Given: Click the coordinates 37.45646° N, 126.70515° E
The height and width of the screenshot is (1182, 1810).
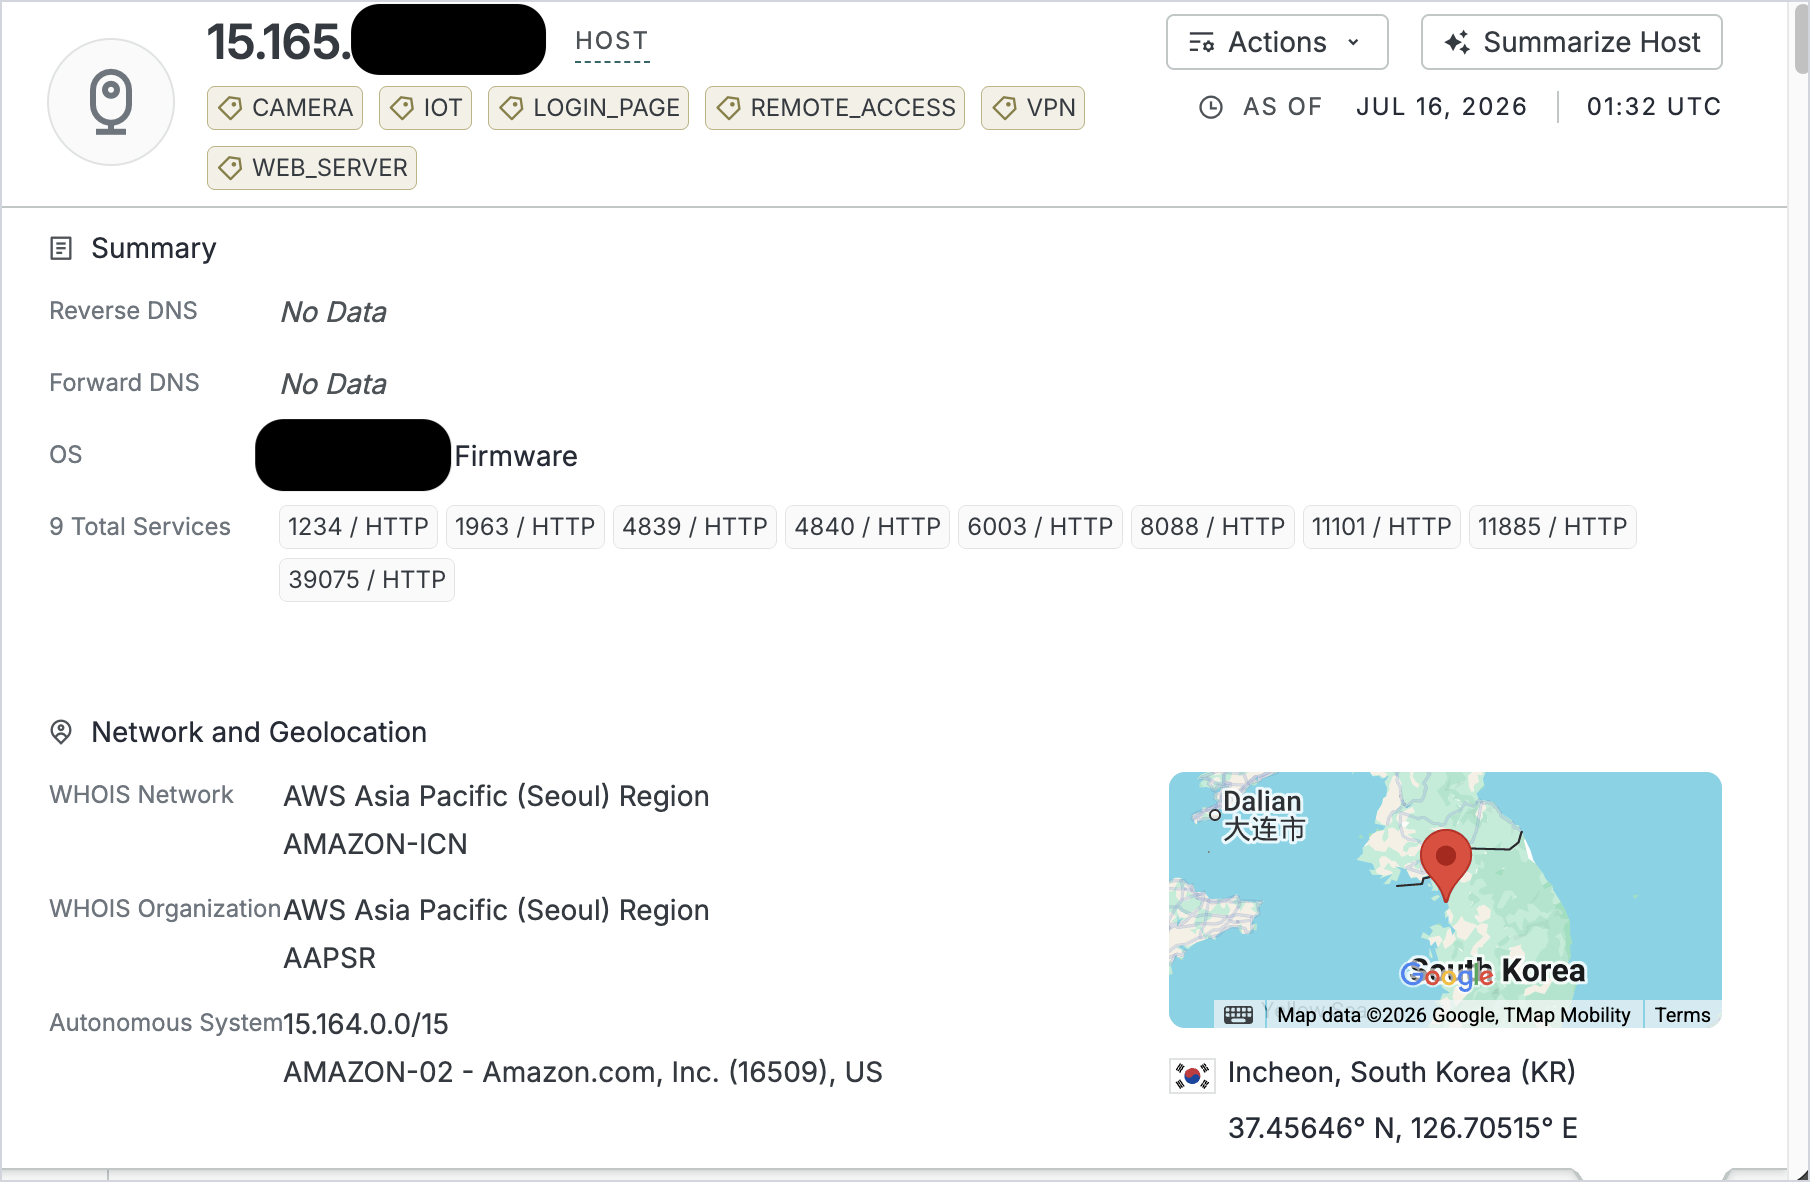Looking at the screenshot, I should pos(1403,1128).
